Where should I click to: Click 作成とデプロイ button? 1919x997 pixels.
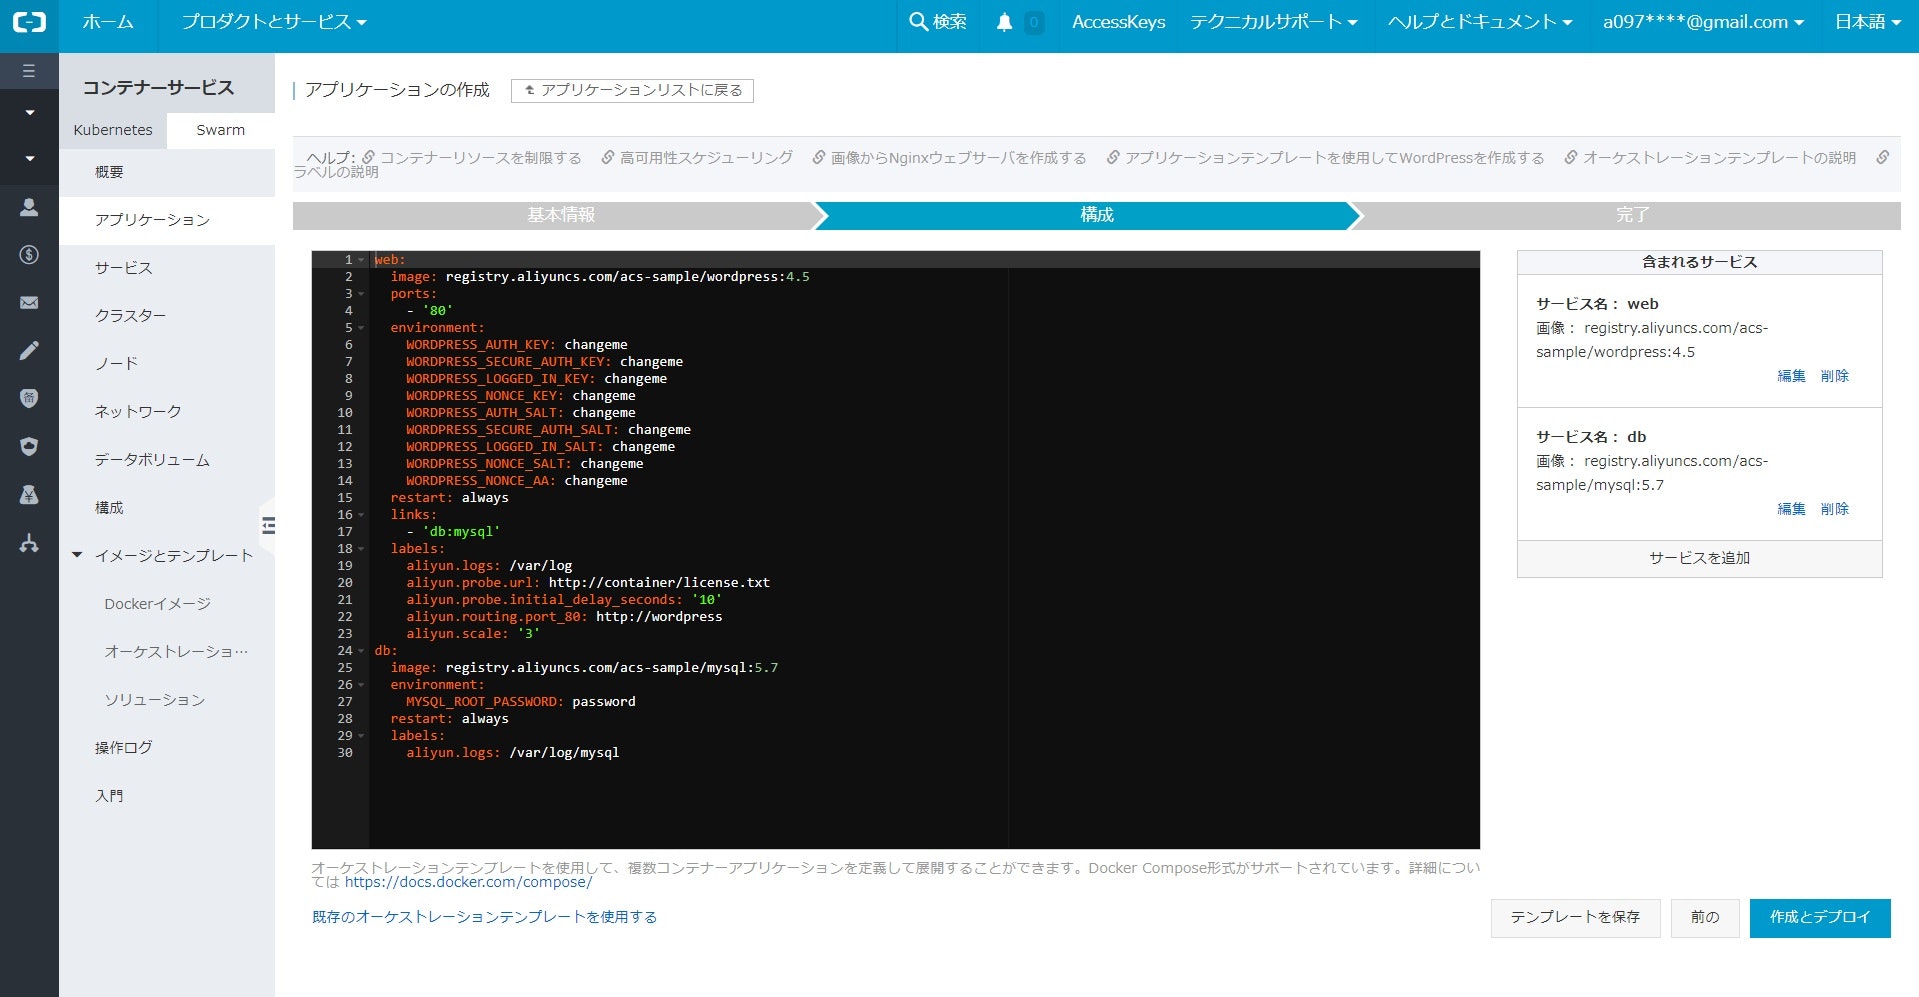(x=1820, y=917)
